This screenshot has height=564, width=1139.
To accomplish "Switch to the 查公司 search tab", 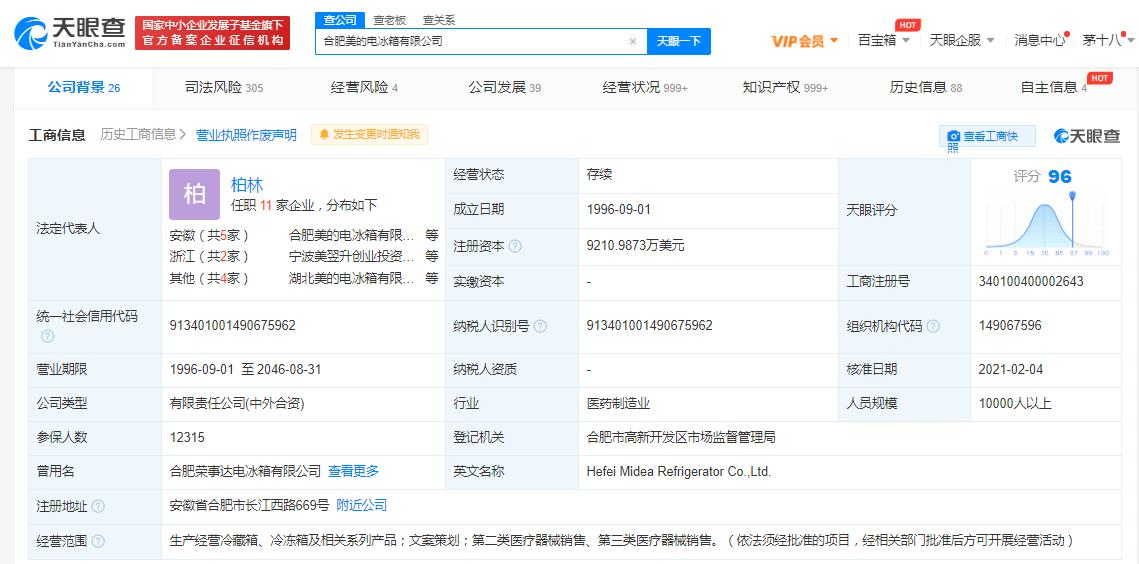I will (340, 20).
